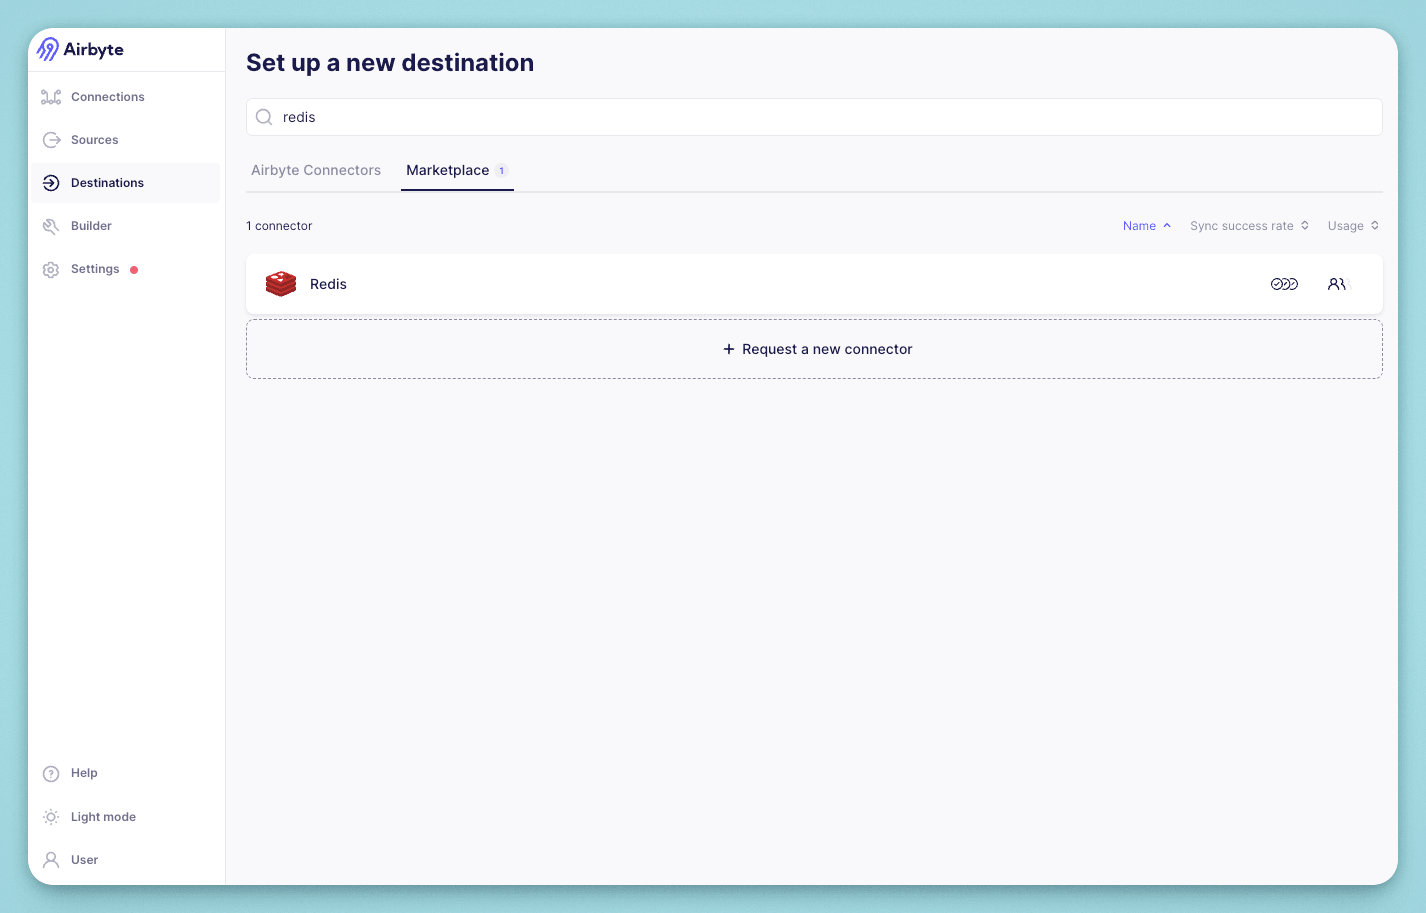
Task: Open the Help menu
Action: pos(125,773)
